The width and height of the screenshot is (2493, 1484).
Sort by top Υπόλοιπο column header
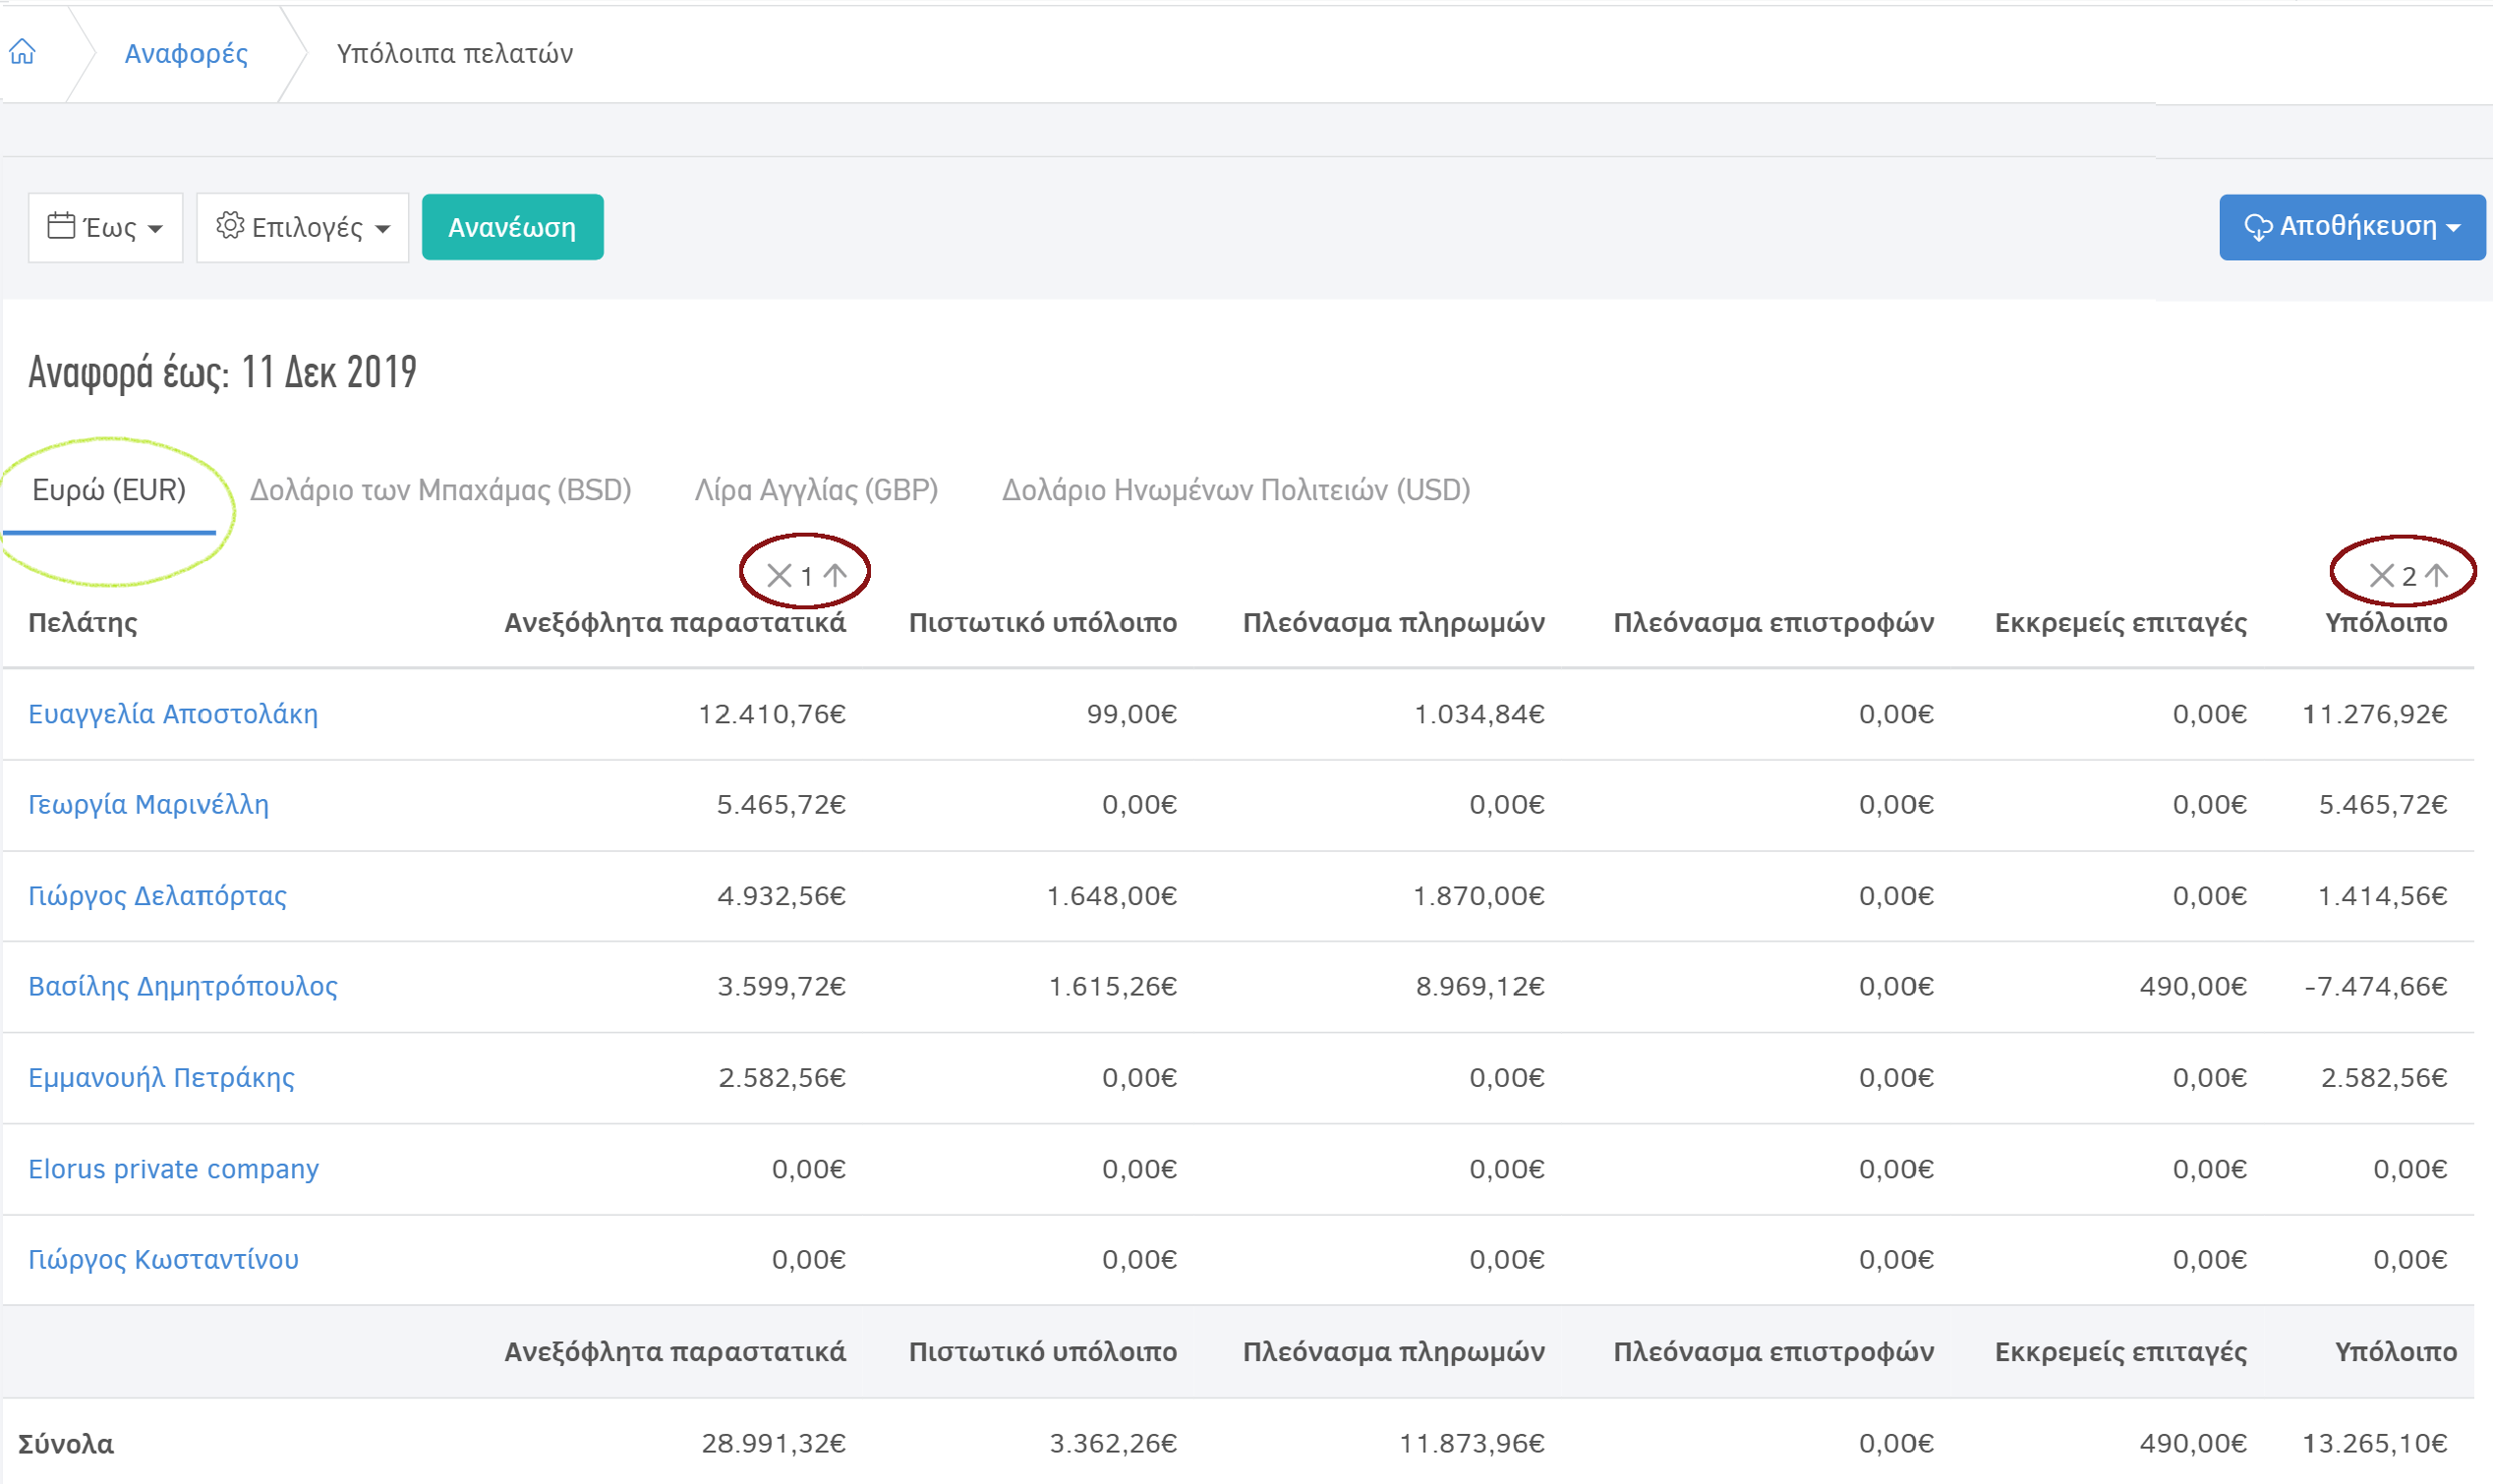pyautogui.click(x=2386, y=623)
